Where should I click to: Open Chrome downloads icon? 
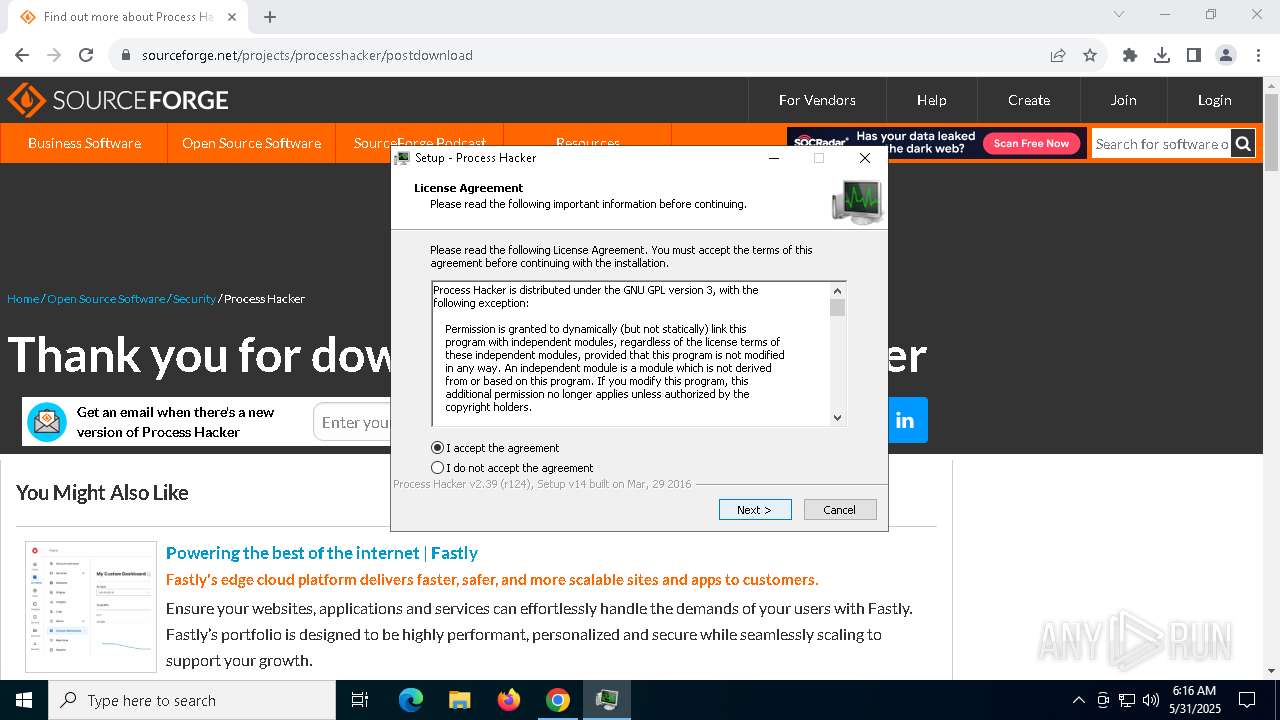(1162, 55)
